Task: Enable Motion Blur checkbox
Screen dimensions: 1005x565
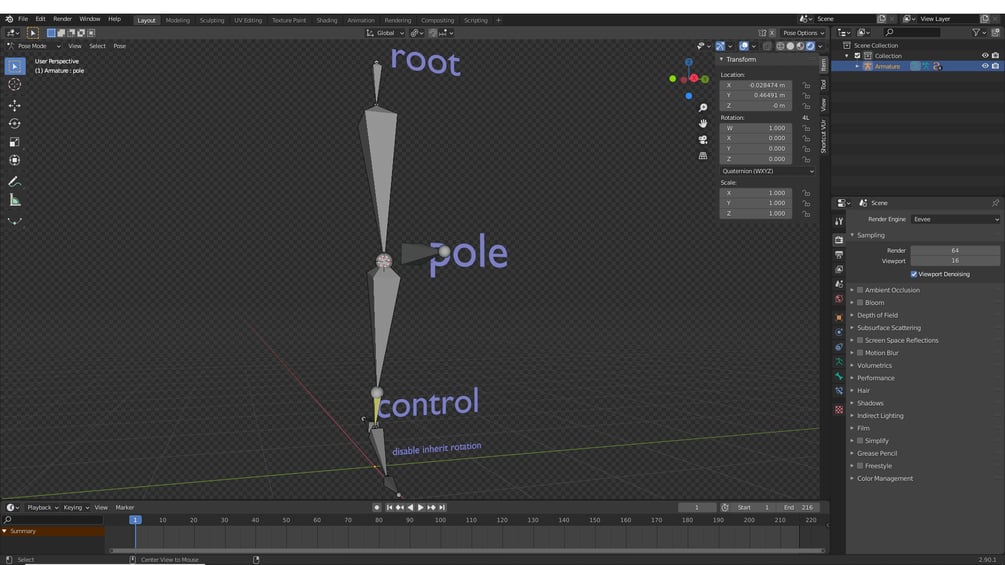Action: (860, 353)
